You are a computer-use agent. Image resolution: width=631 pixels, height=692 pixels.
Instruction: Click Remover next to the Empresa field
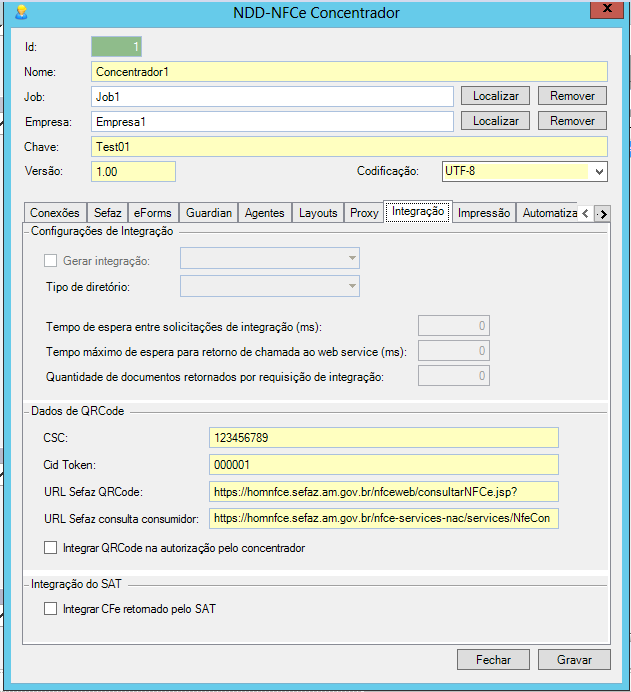tap(572, 121)
